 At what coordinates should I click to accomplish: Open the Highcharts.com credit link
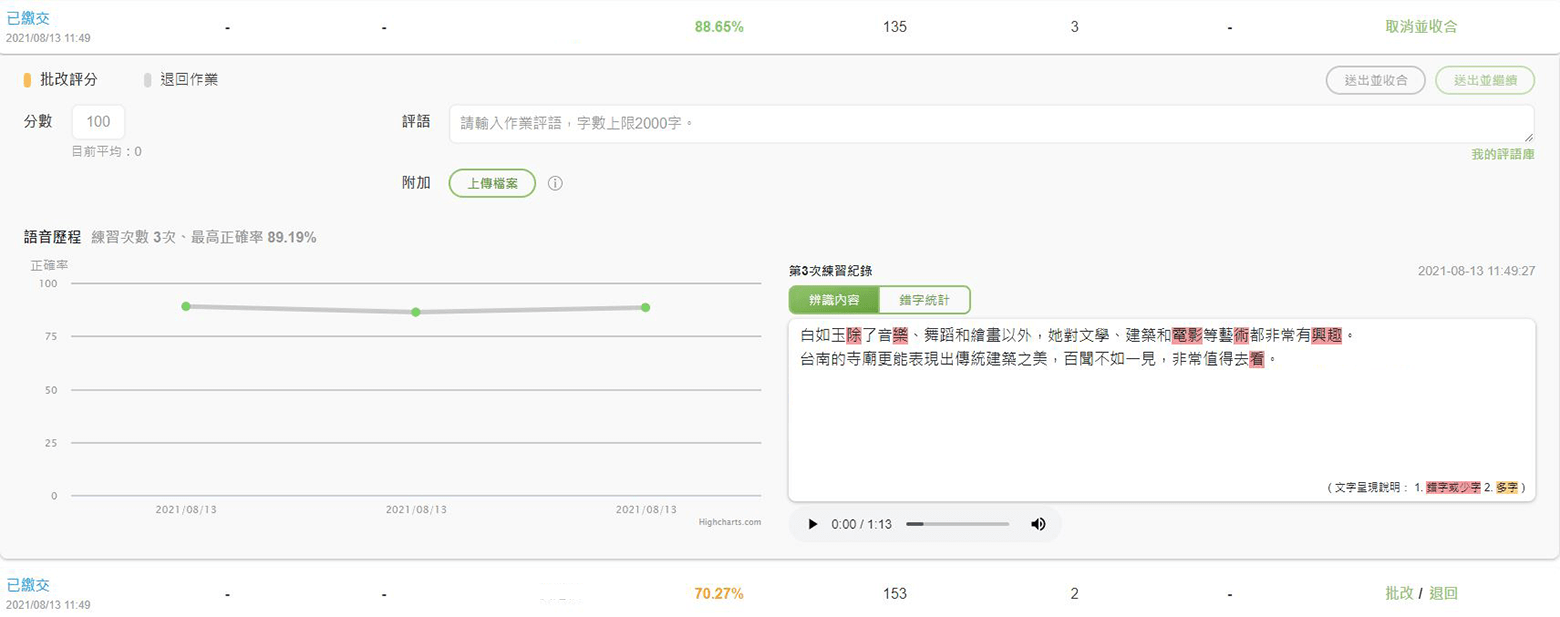pyautogui.click(x=730, y=521)
